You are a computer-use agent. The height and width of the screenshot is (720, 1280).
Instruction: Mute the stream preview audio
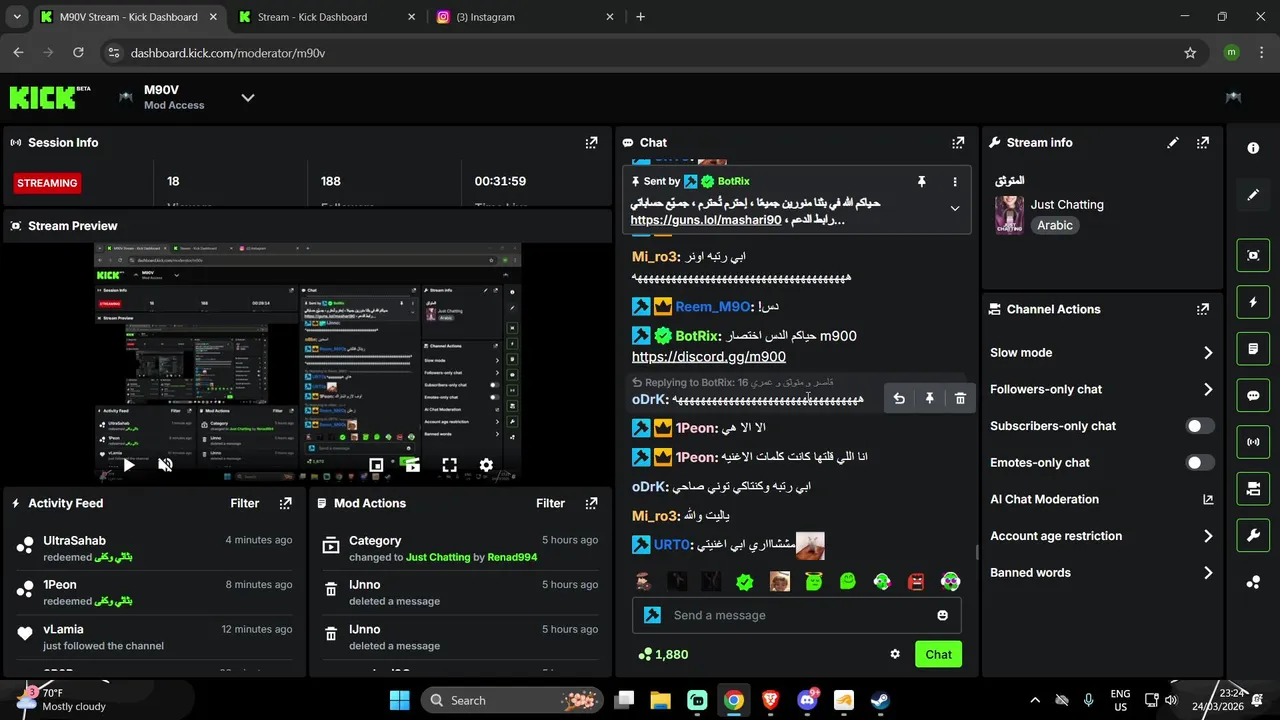[166, 465]
